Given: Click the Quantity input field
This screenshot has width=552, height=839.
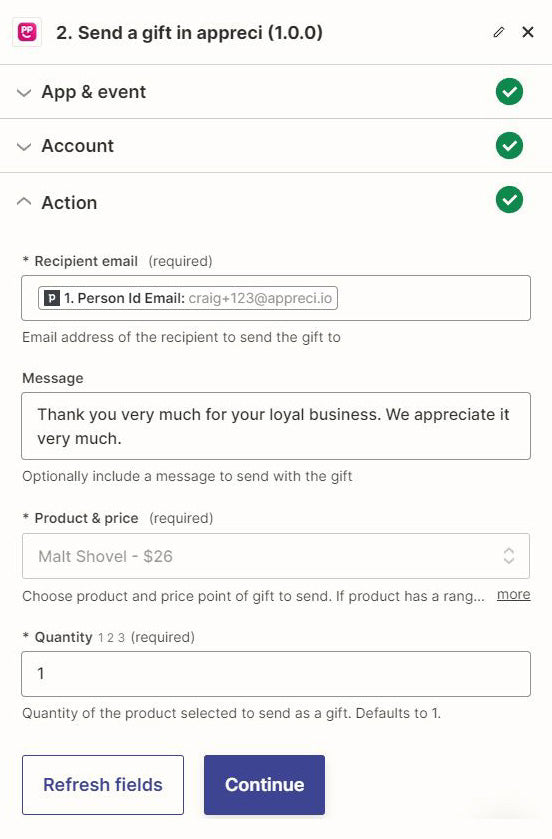Looking at the screenshot, I should [276, 674].
